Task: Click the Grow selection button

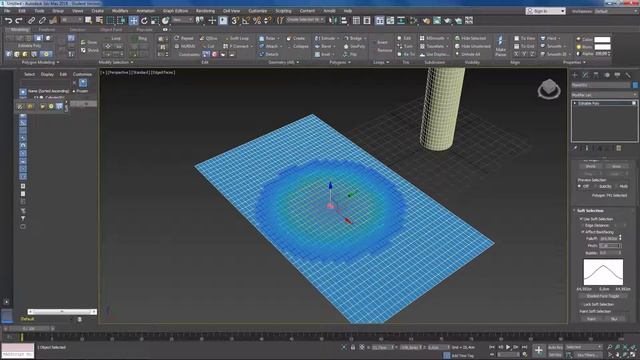Action: coord(89,42)
